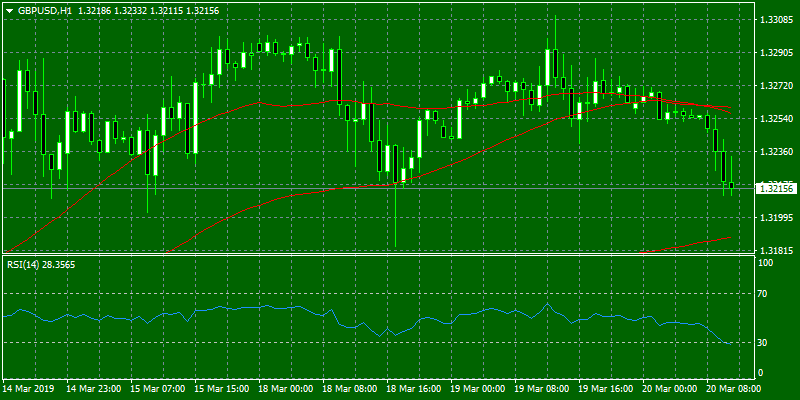Click the GBPUSD,H1 chart title text
The height and width of the screenshot is (400, 800).
coord(44,10)
